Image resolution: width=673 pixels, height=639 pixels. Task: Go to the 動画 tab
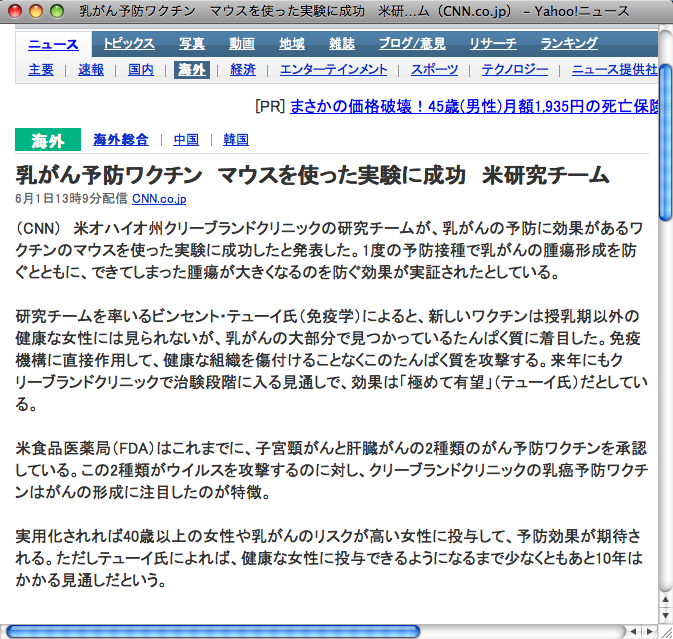point(242,43)
